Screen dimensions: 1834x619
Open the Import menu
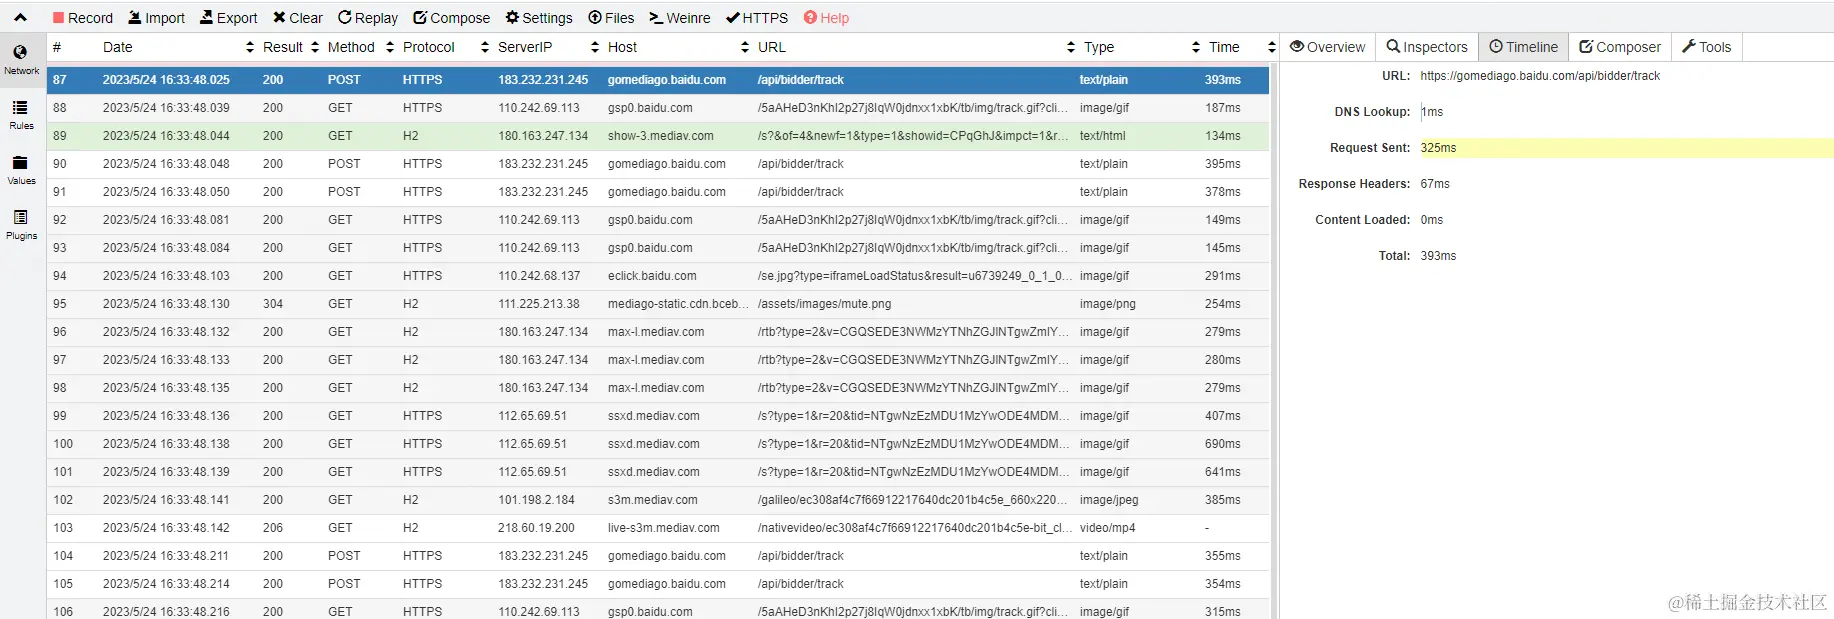point(157,18)
